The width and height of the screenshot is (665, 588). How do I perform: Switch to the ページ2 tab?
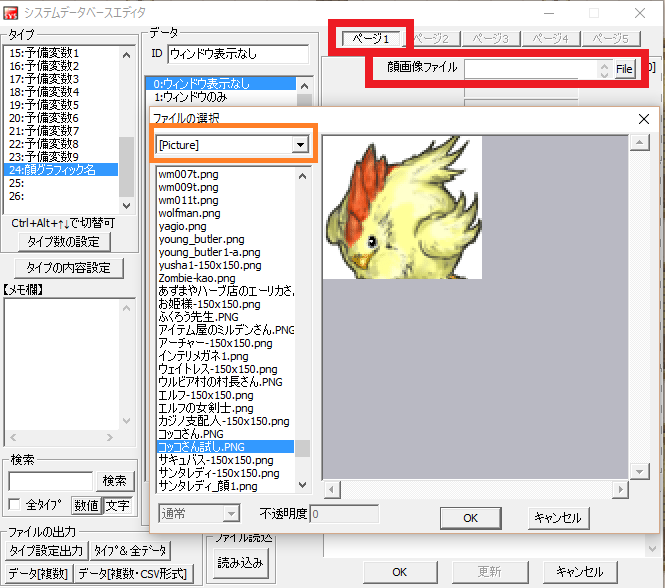point(431,39)
